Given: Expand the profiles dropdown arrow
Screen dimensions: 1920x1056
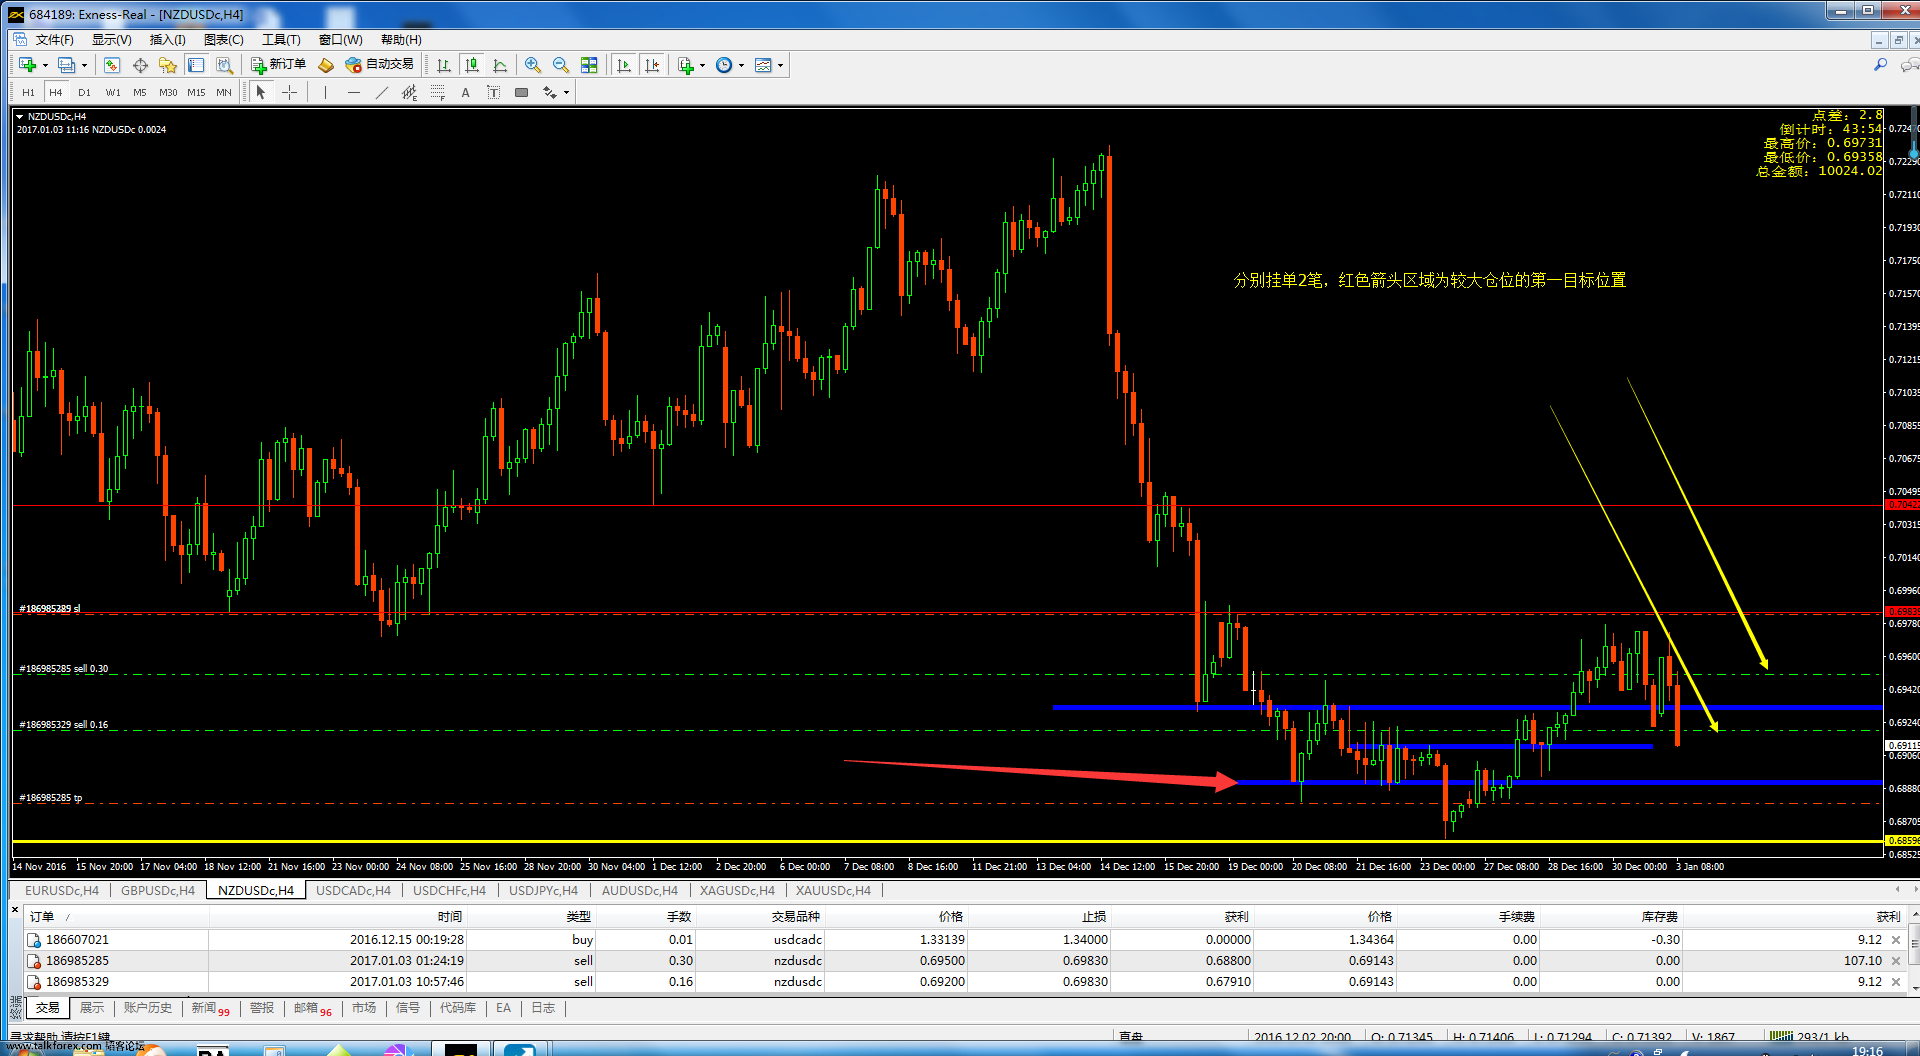Looking at the screenshot, I should (84, 65).
